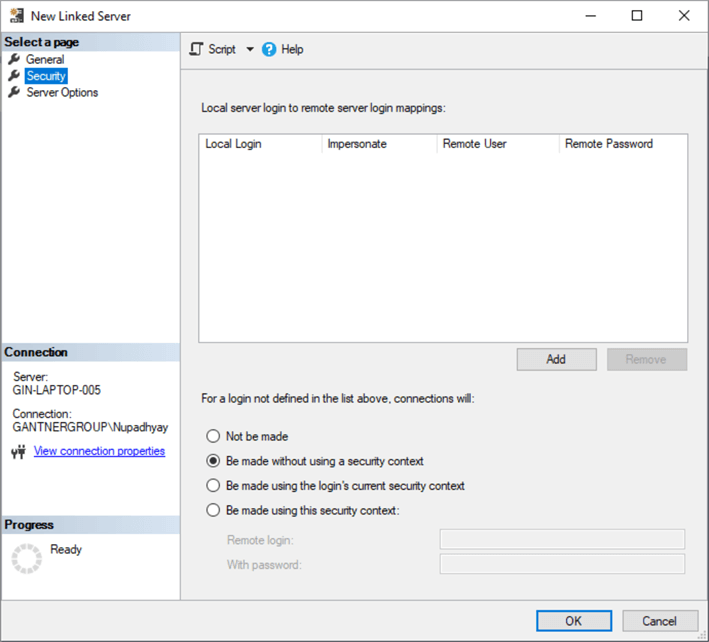
Task: Click the wrench icon beside General
Action: [x=14, y=60]
